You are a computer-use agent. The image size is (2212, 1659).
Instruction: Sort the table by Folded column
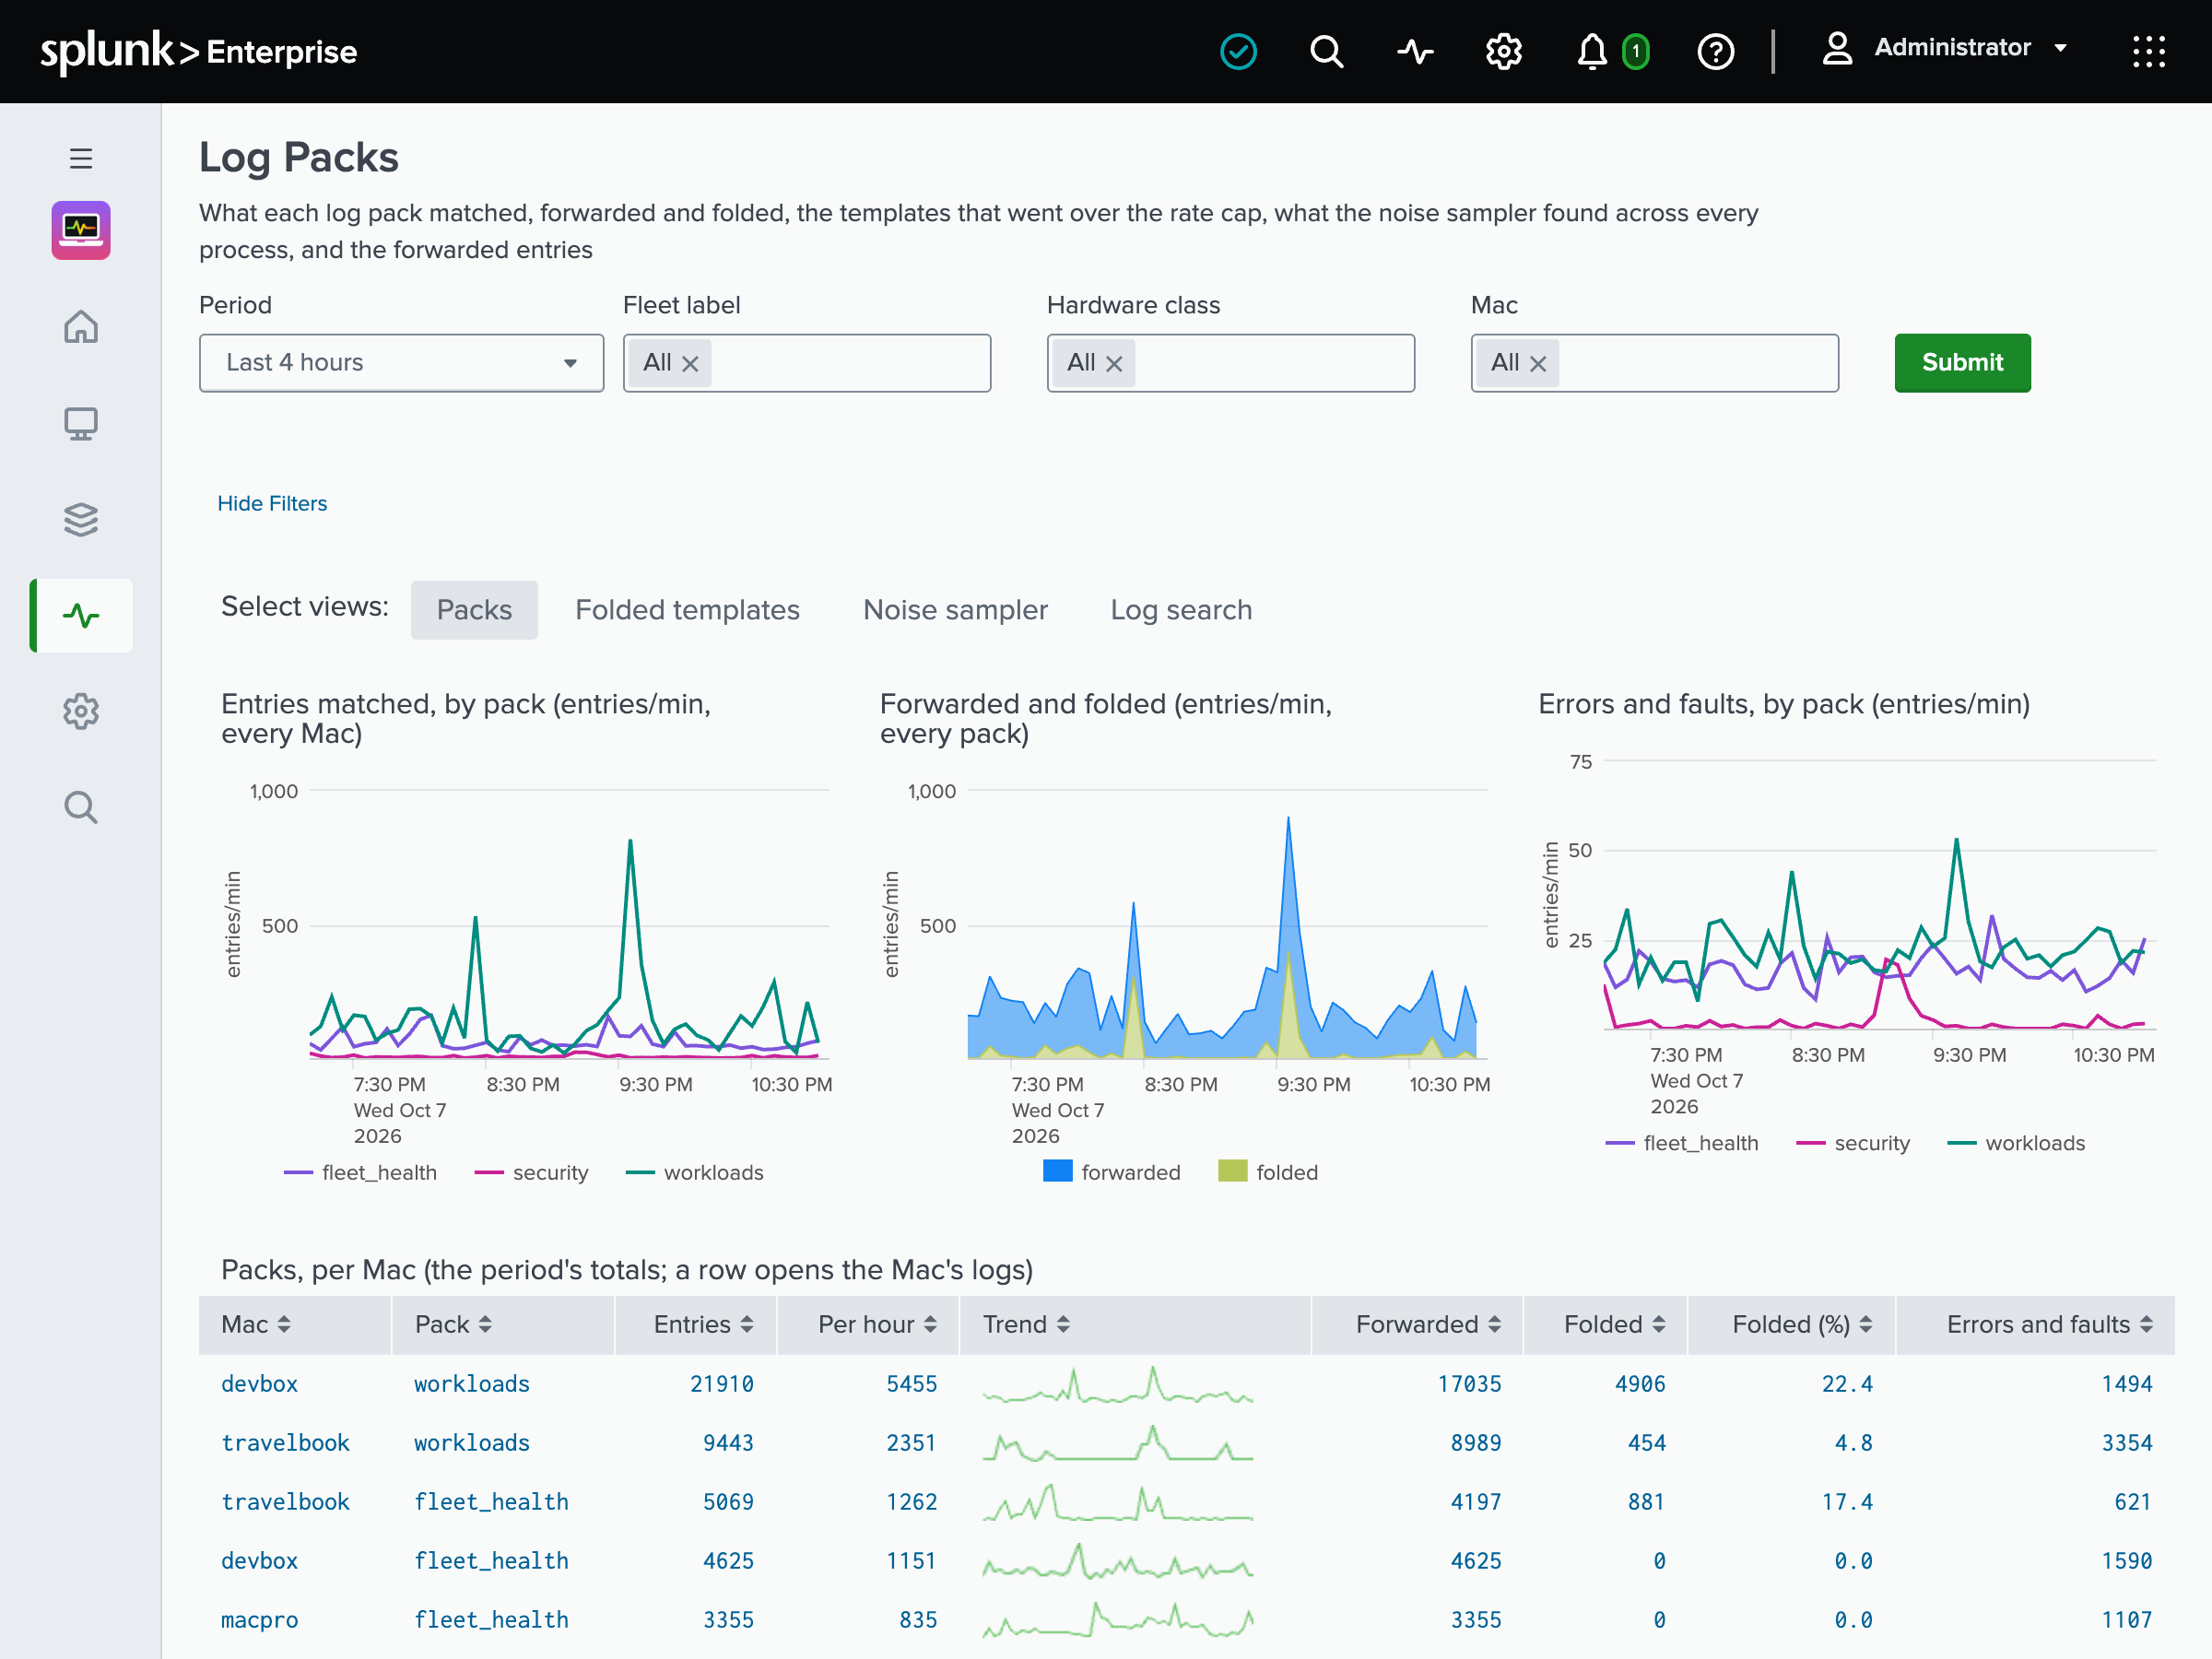pos(1614,1324)
